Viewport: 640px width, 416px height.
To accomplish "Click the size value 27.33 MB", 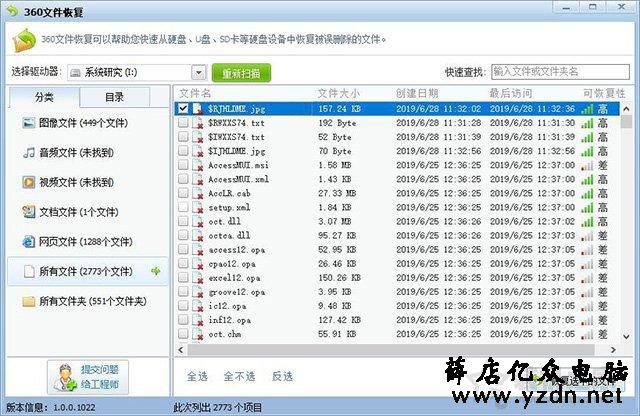I will coord(337,193).
